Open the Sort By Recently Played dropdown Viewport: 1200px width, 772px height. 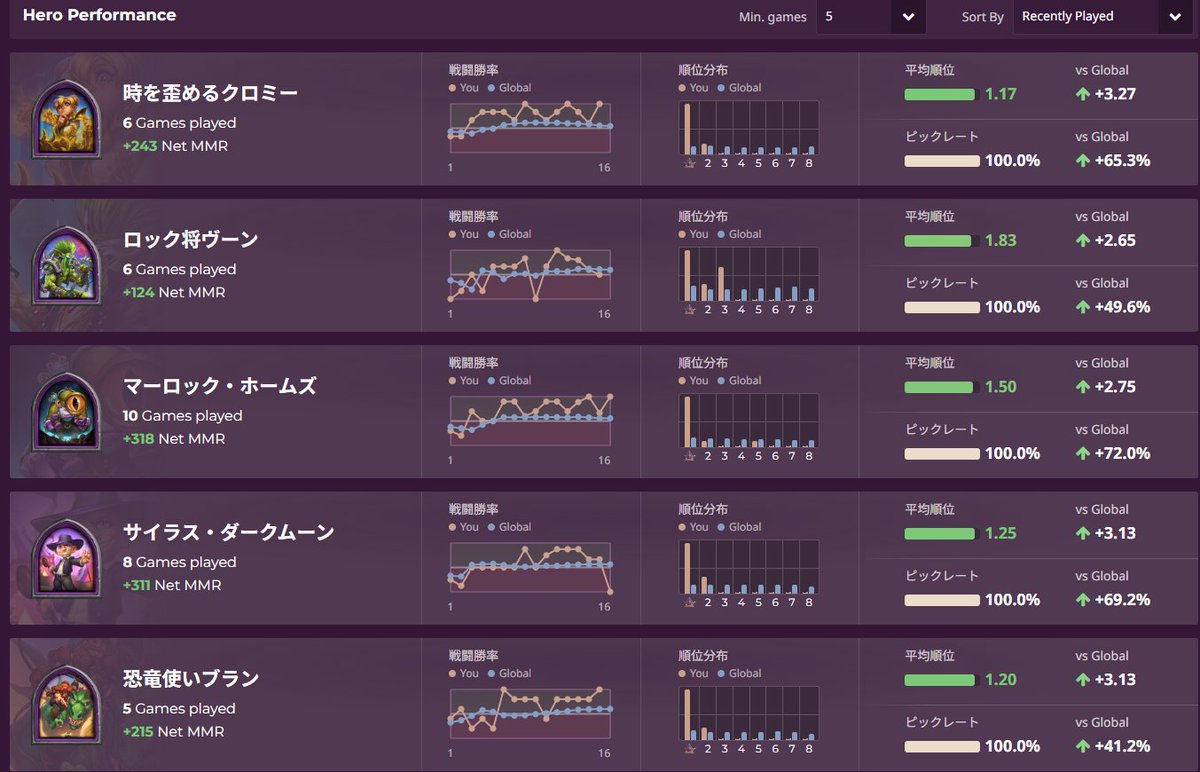click(x=1102, y=17)
